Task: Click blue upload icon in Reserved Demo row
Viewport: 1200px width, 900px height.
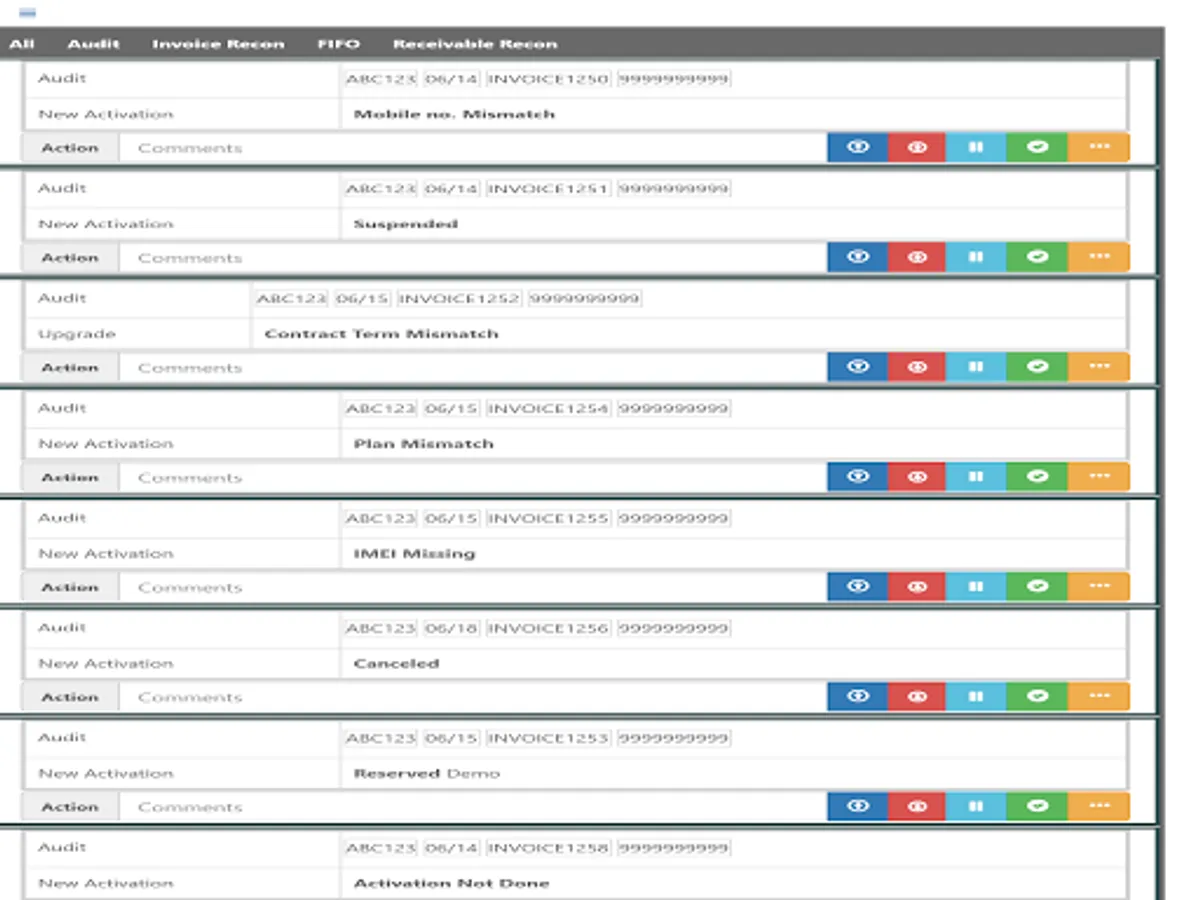Action: click(x=857, y=807)
